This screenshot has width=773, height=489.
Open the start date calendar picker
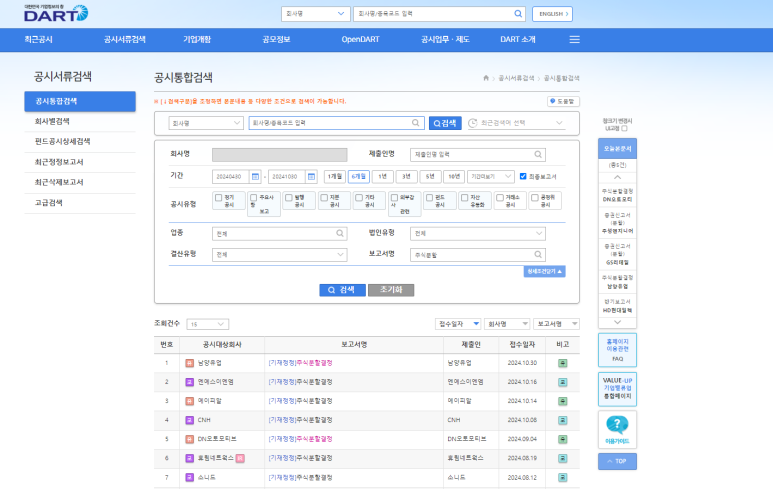(x=255, y=176)
